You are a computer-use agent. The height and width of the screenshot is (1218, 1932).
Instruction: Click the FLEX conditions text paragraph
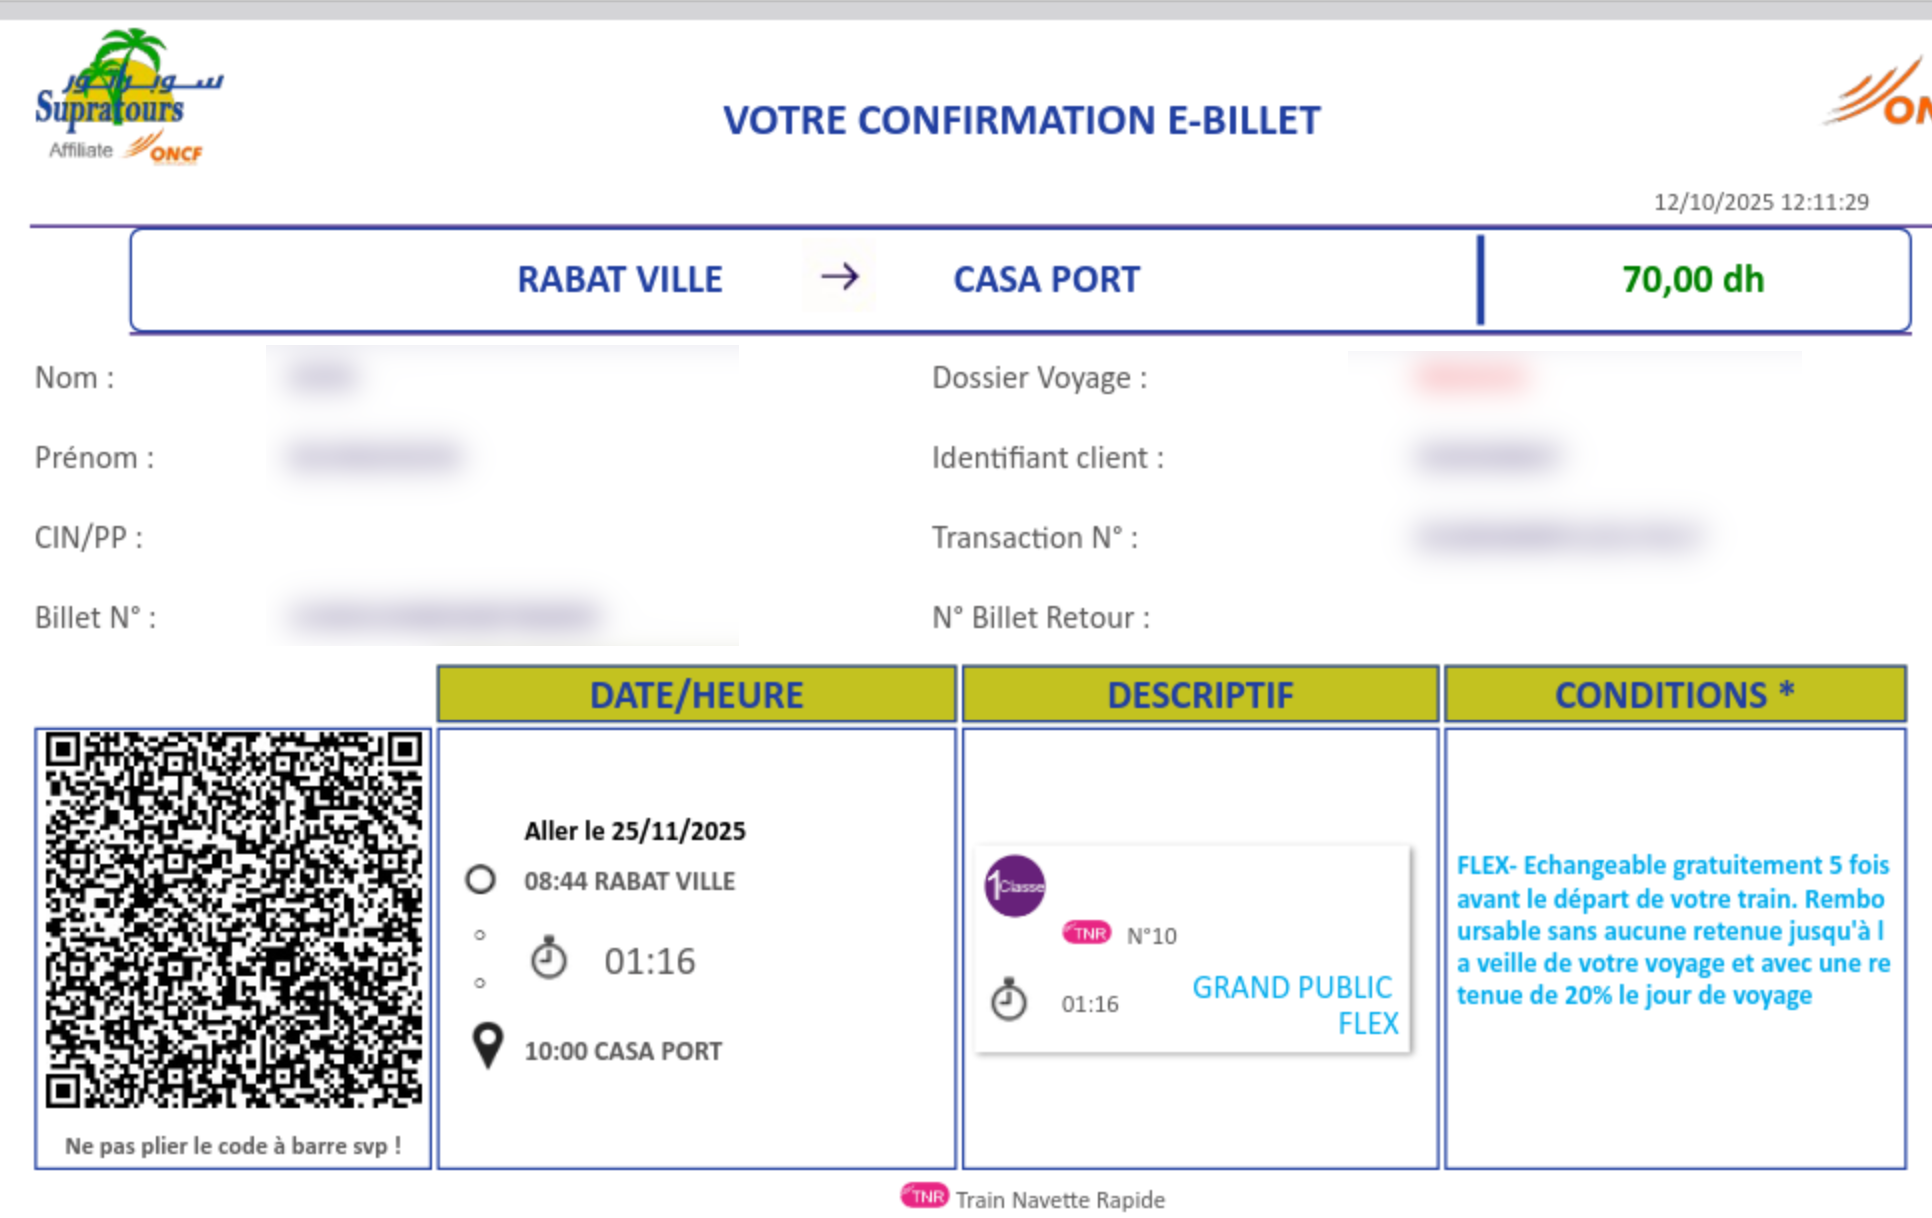point(1673,930)
